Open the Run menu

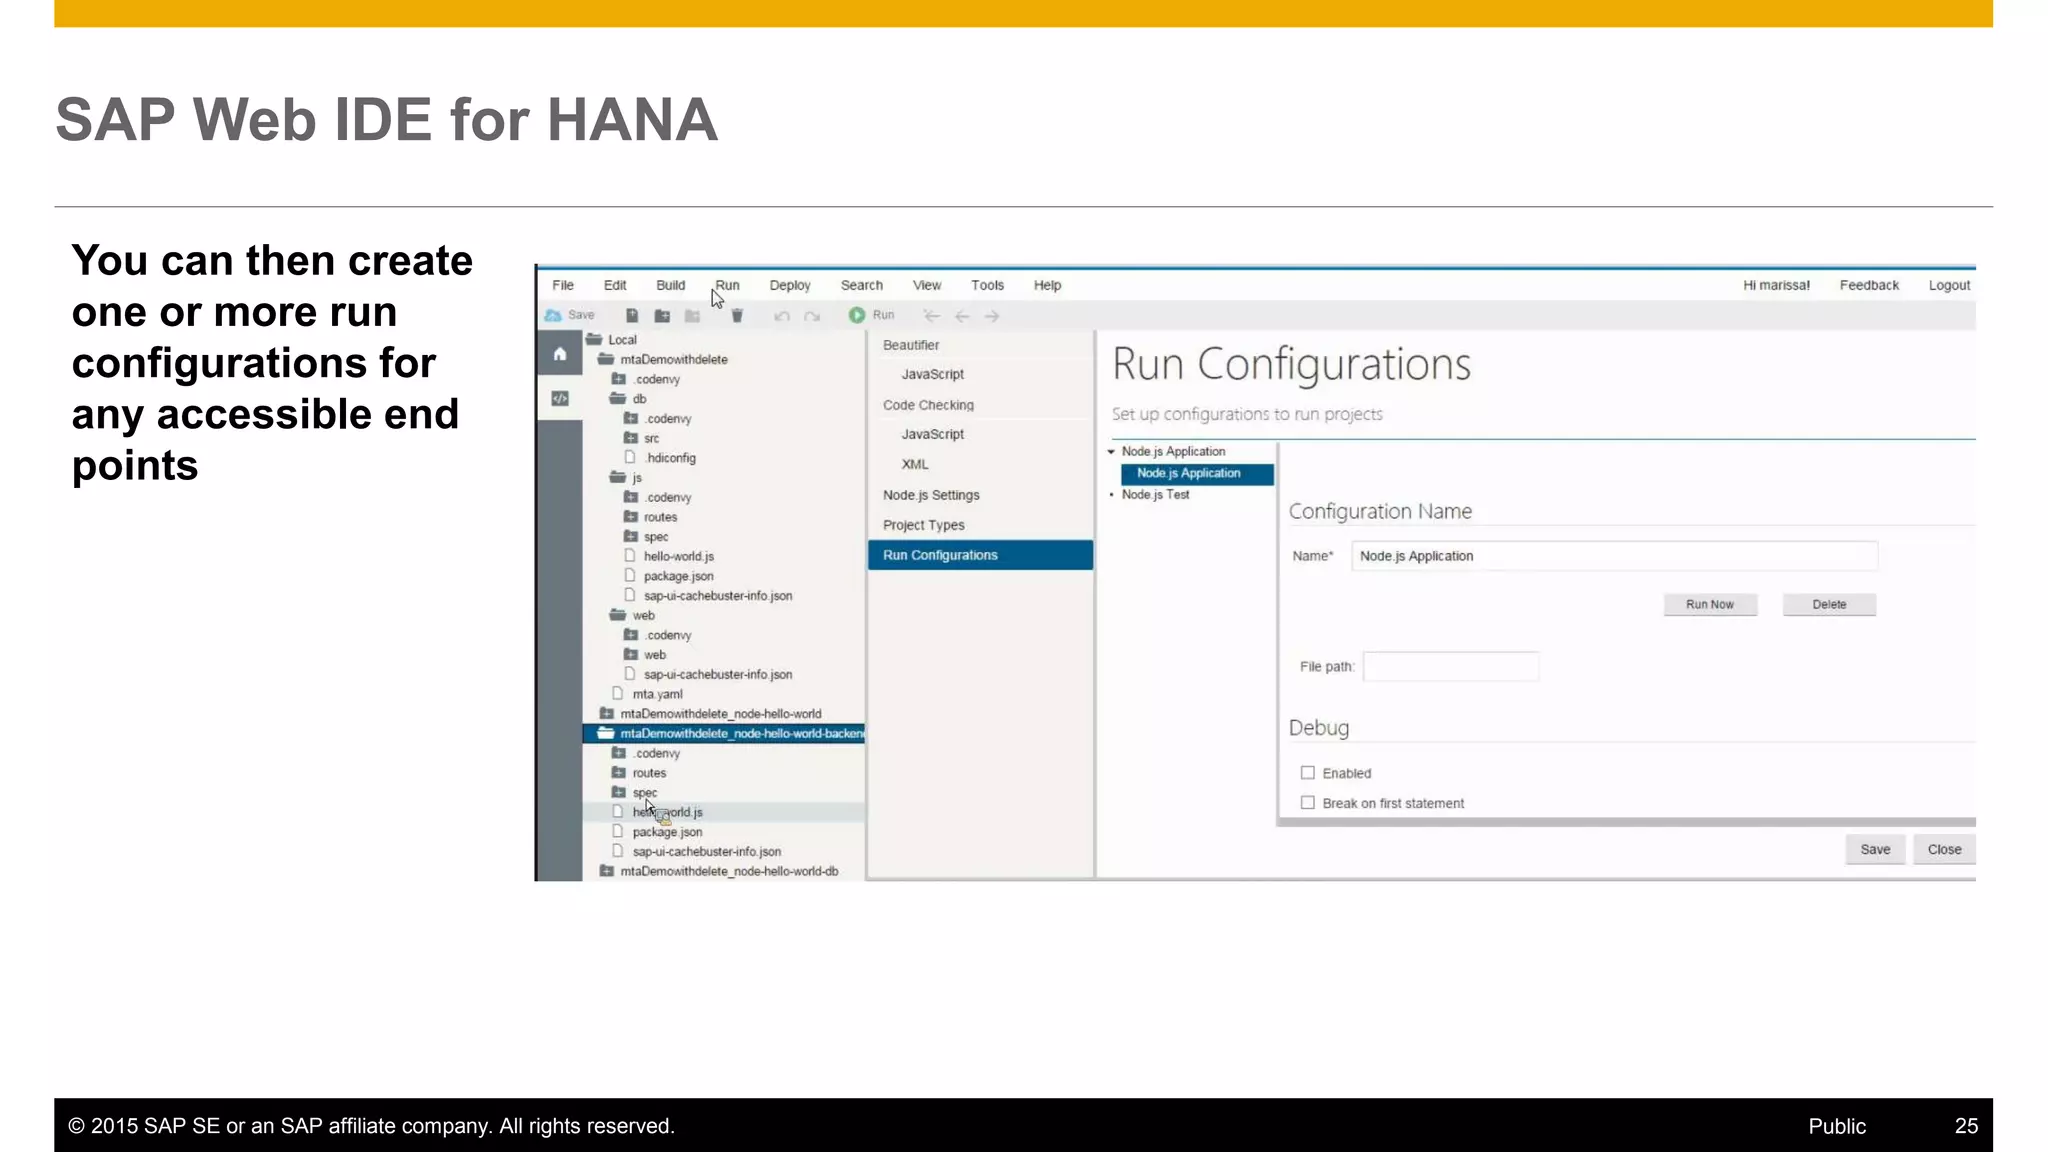pyautogui.click(x=727, y=285)
